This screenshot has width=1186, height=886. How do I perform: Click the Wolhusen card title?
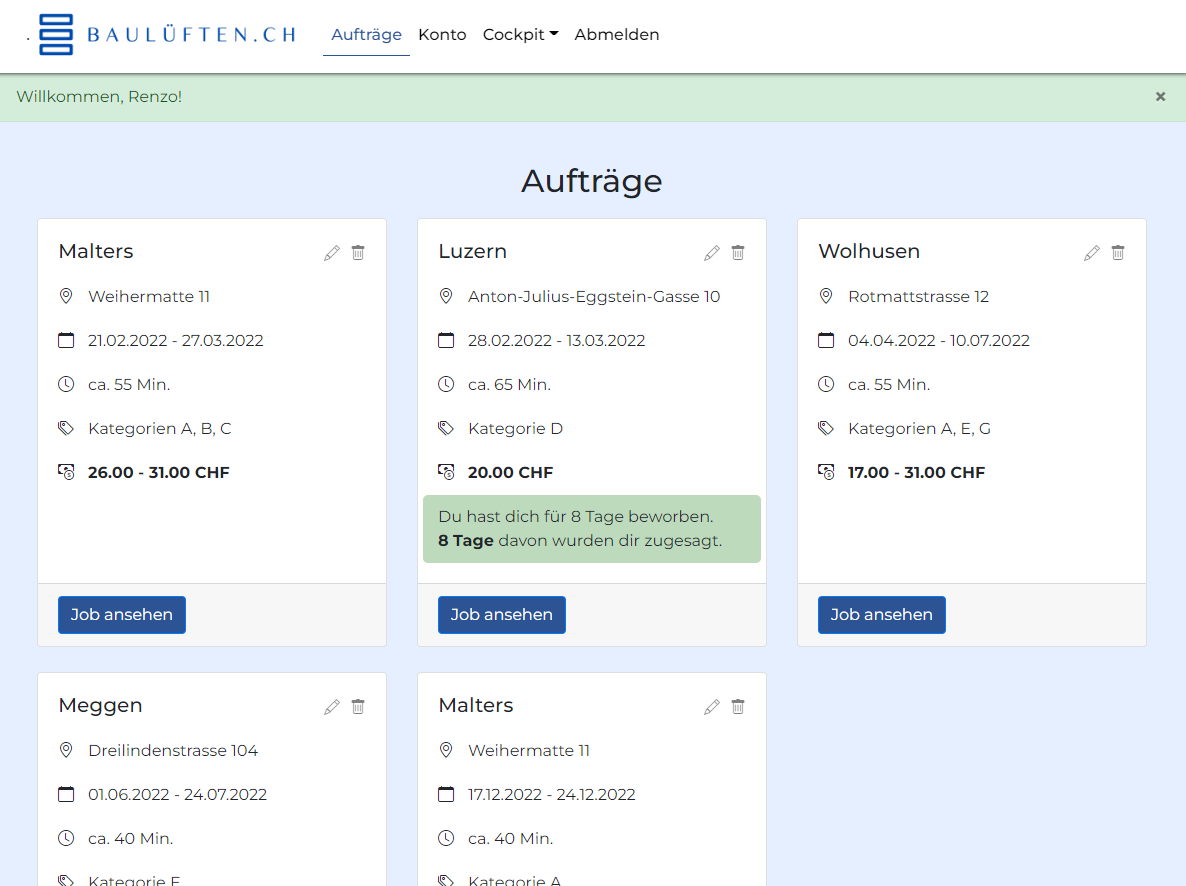[868, 252]
